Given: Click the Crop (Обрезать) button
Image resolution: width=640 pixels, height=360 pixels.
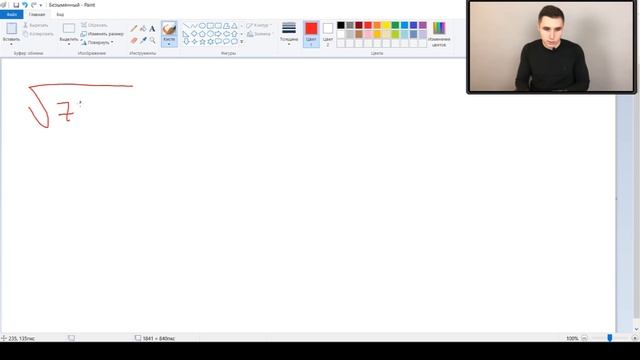Looking at the screenshot, I should [x=94, y=25].
